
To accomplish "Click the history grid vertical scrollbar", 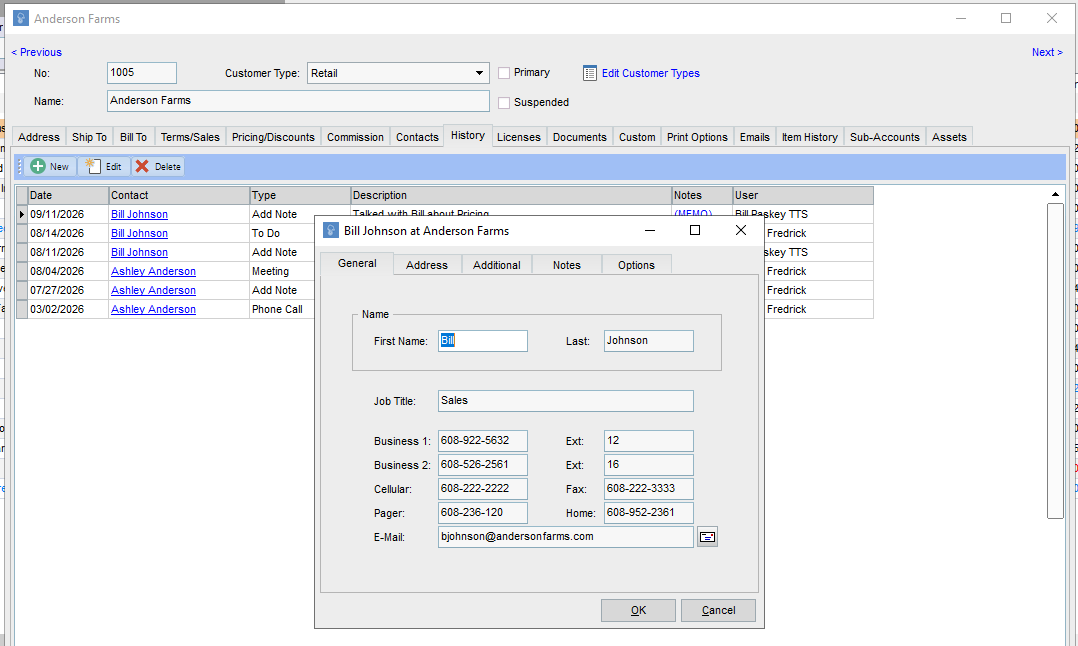I will [1055, 360].
